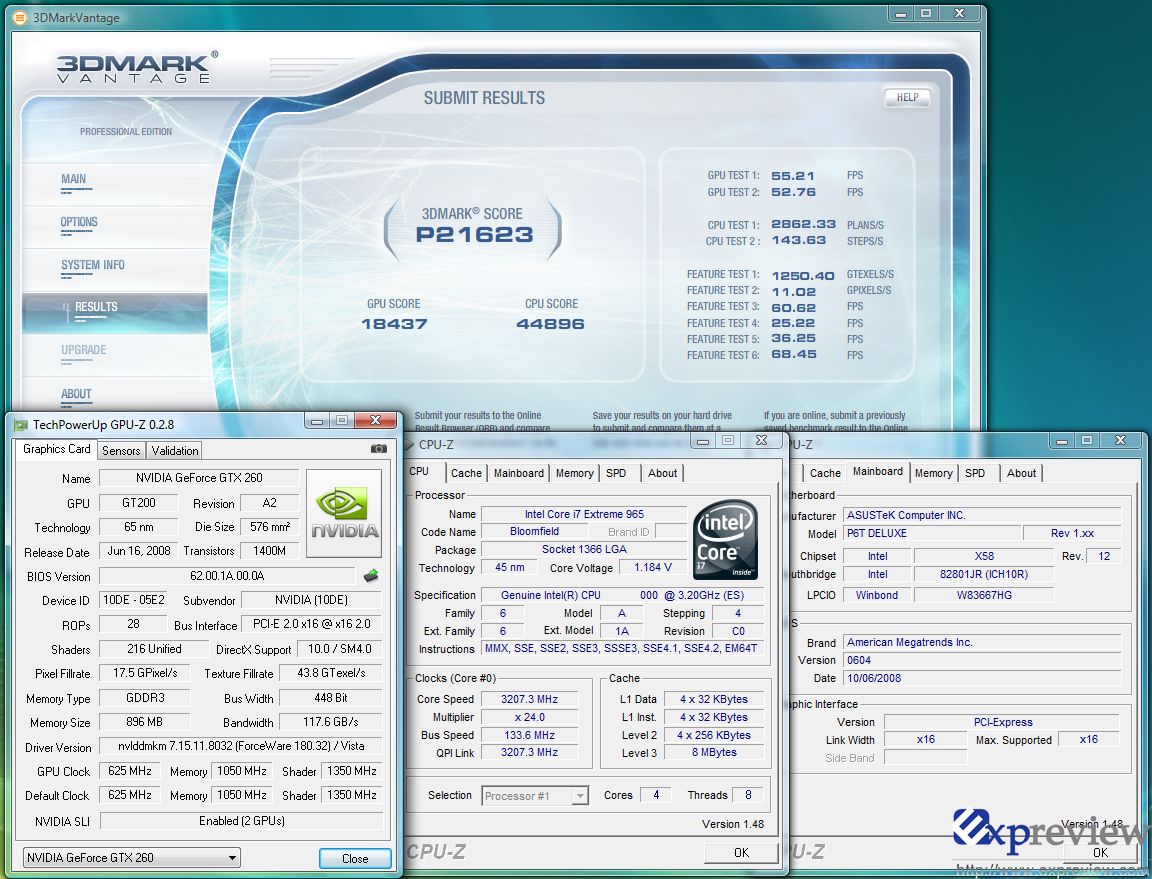Click the Multiplier value x 24.0

coord(530,717)
